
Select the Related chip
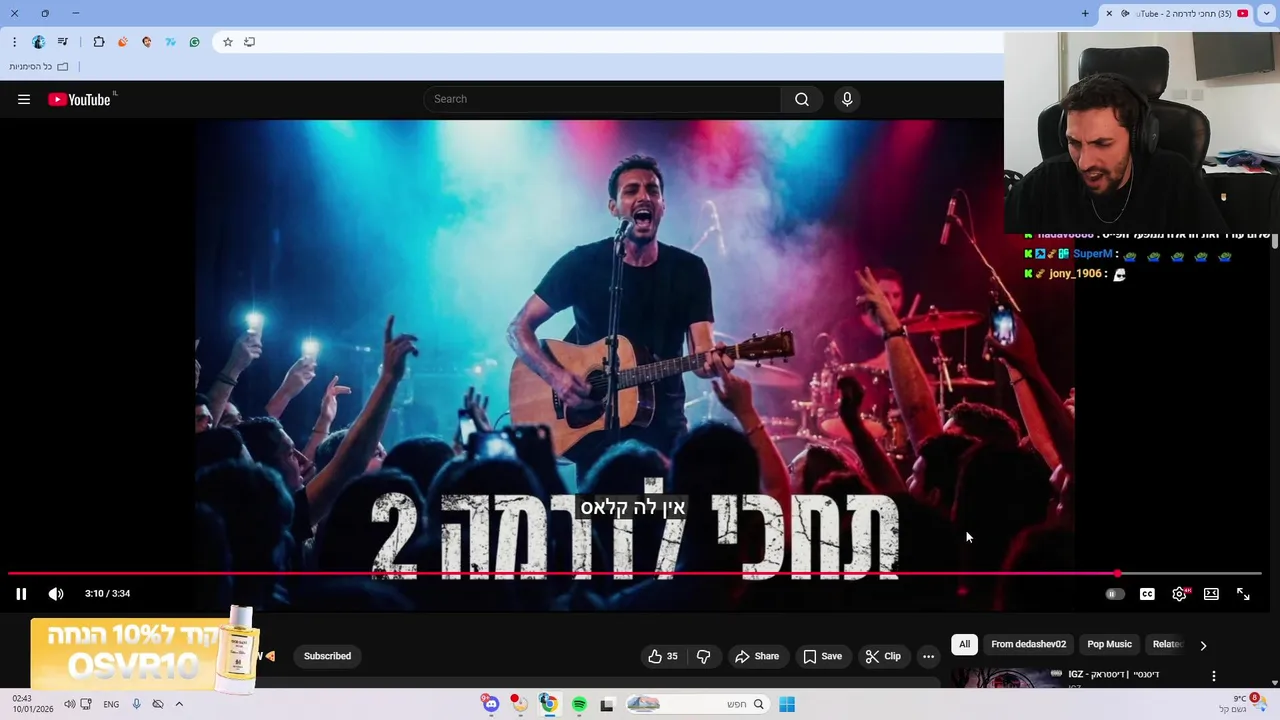click(1167, 644)
